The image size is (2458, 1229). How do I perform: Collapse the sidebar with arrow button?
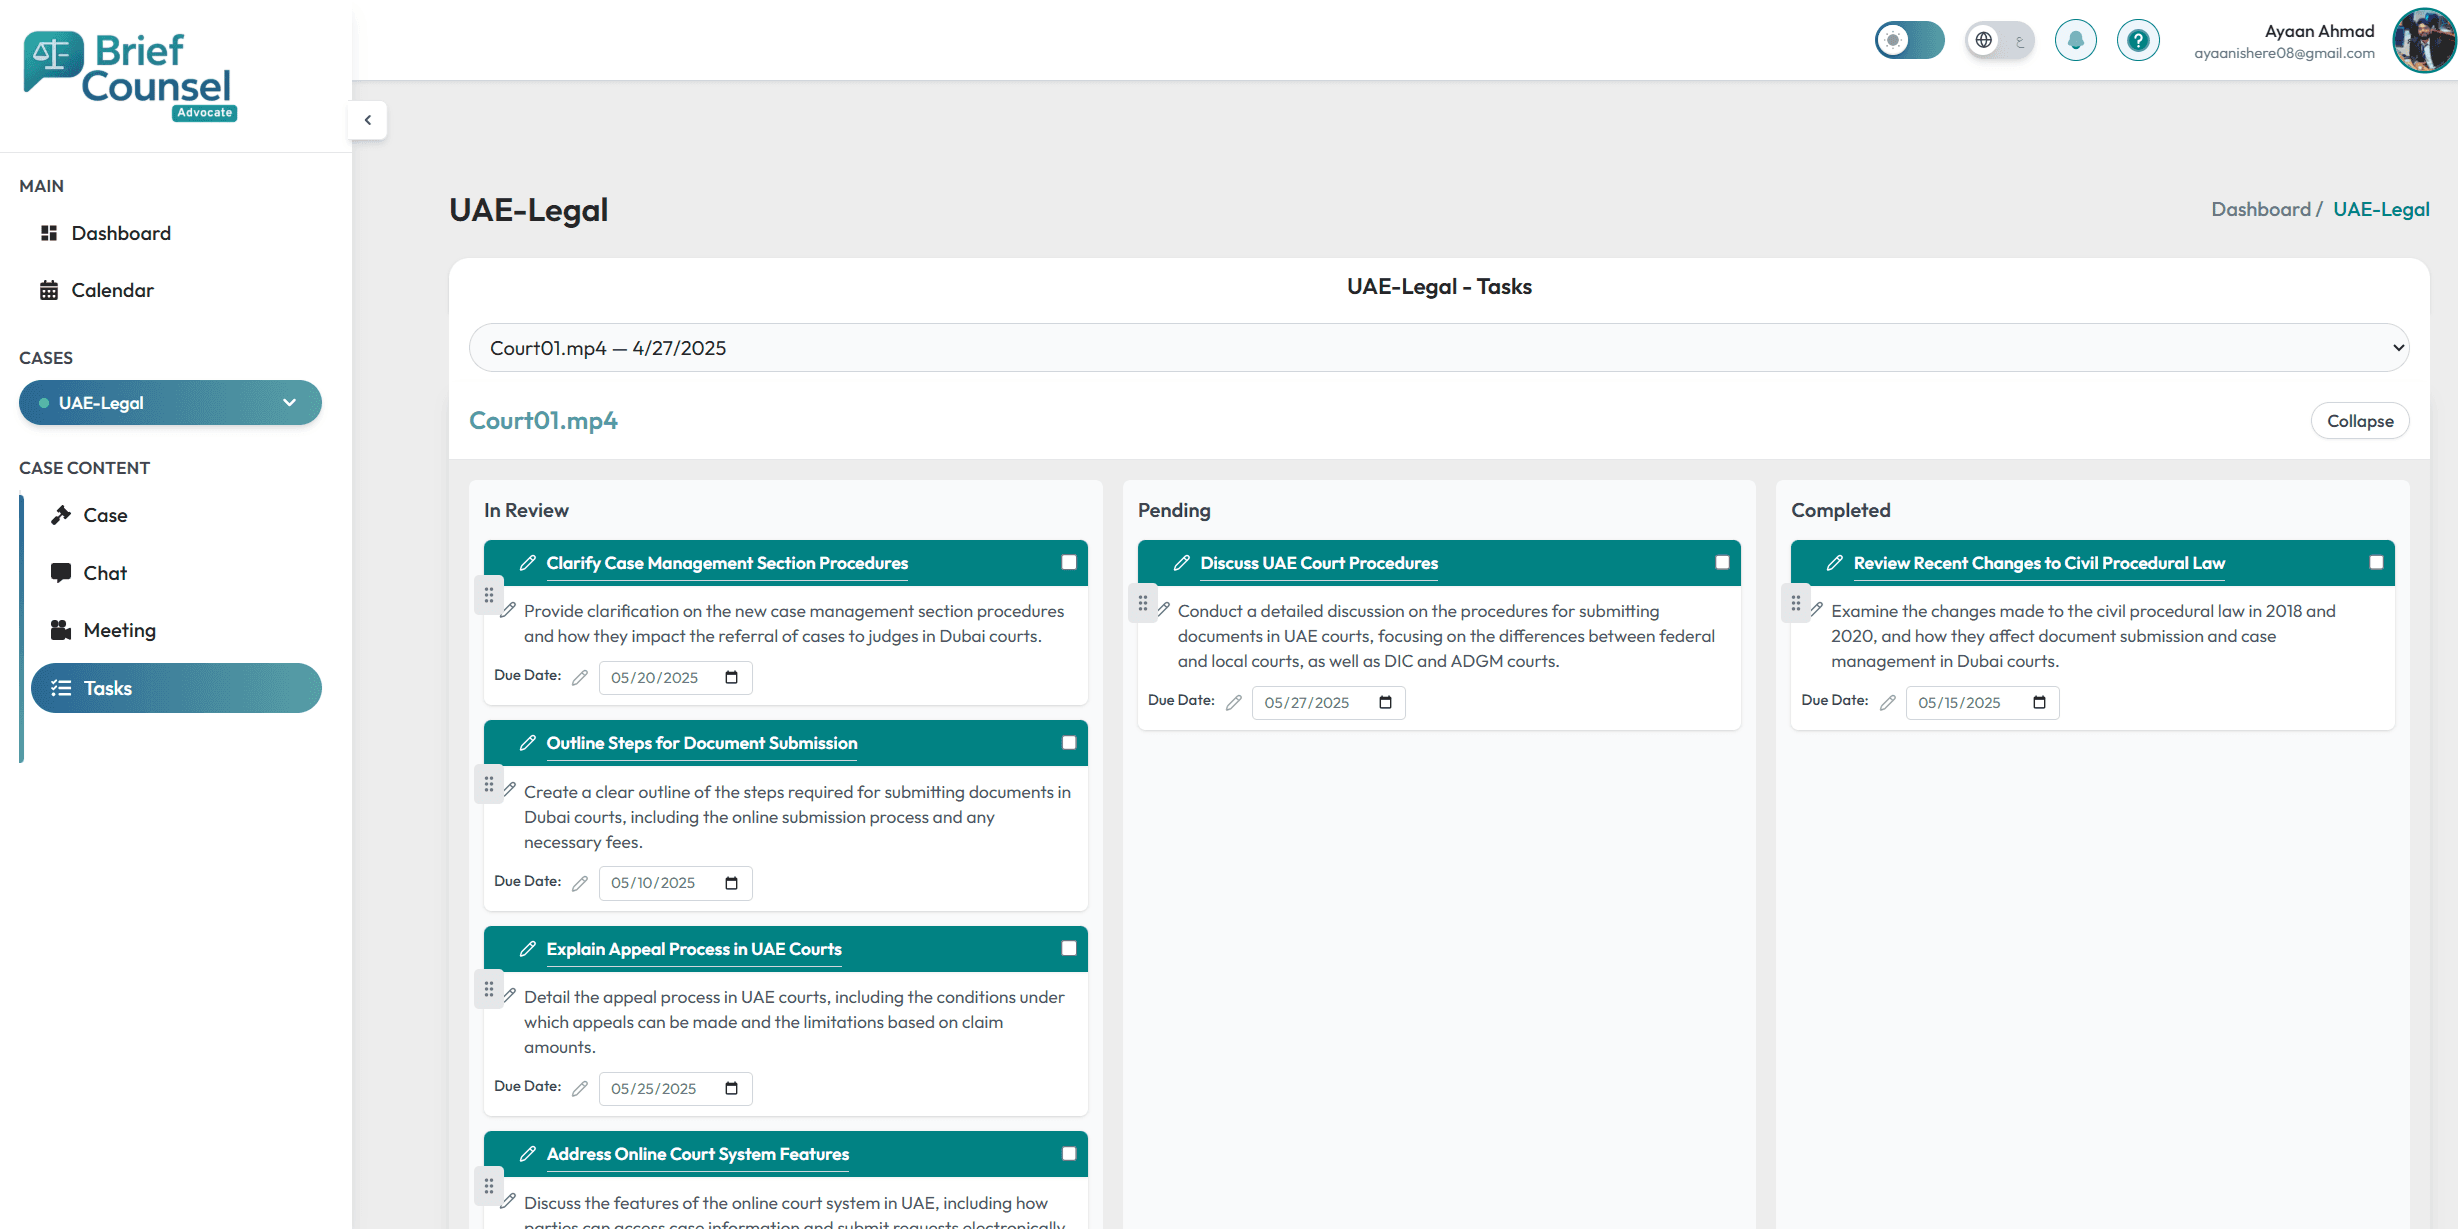pos(368,120)
